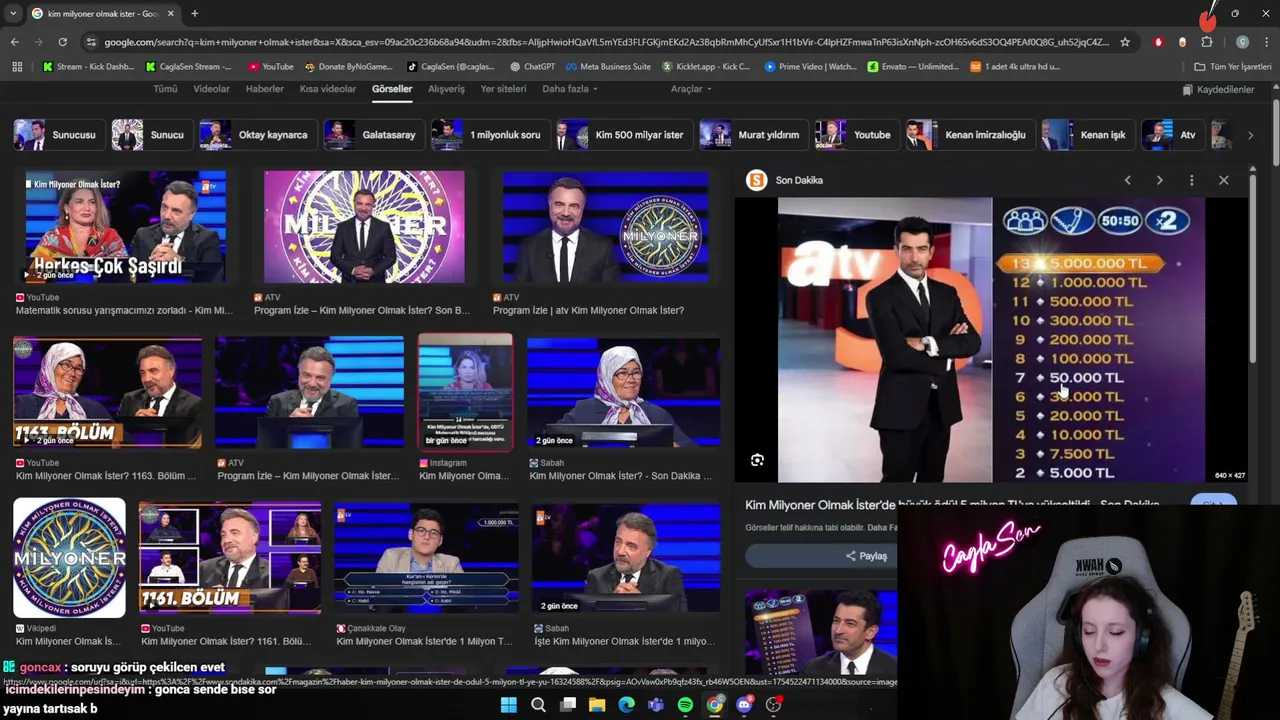The height and width of the screenshot is (720, 1280).
Task: Expand the Araçlar tools dropdown
Action: click(691, 89)
